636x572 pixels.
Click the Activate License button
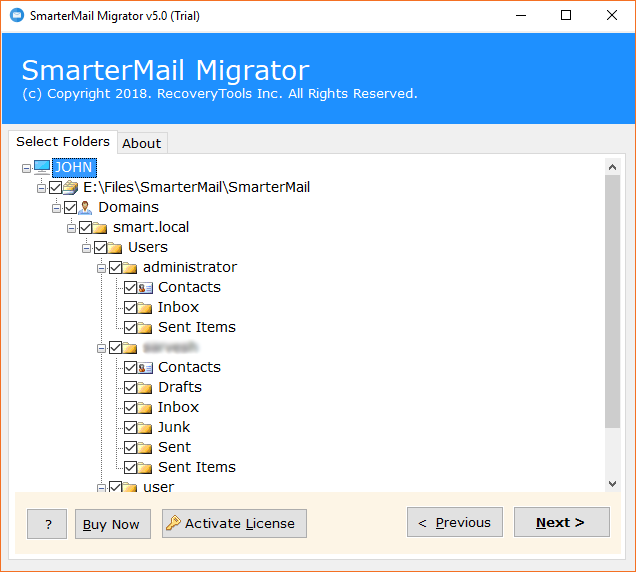point(234,524)
